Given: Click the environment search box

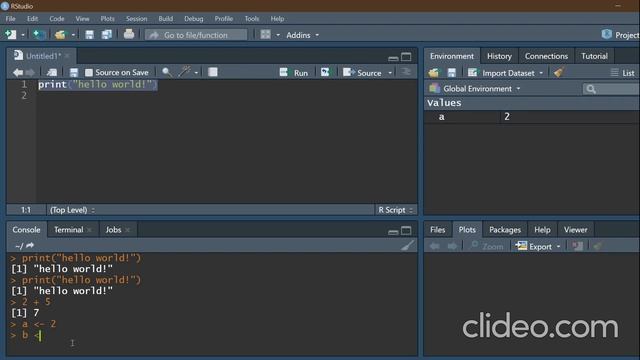Looking at the screenshot, I should pyautogui.click(x=611, y=89).
